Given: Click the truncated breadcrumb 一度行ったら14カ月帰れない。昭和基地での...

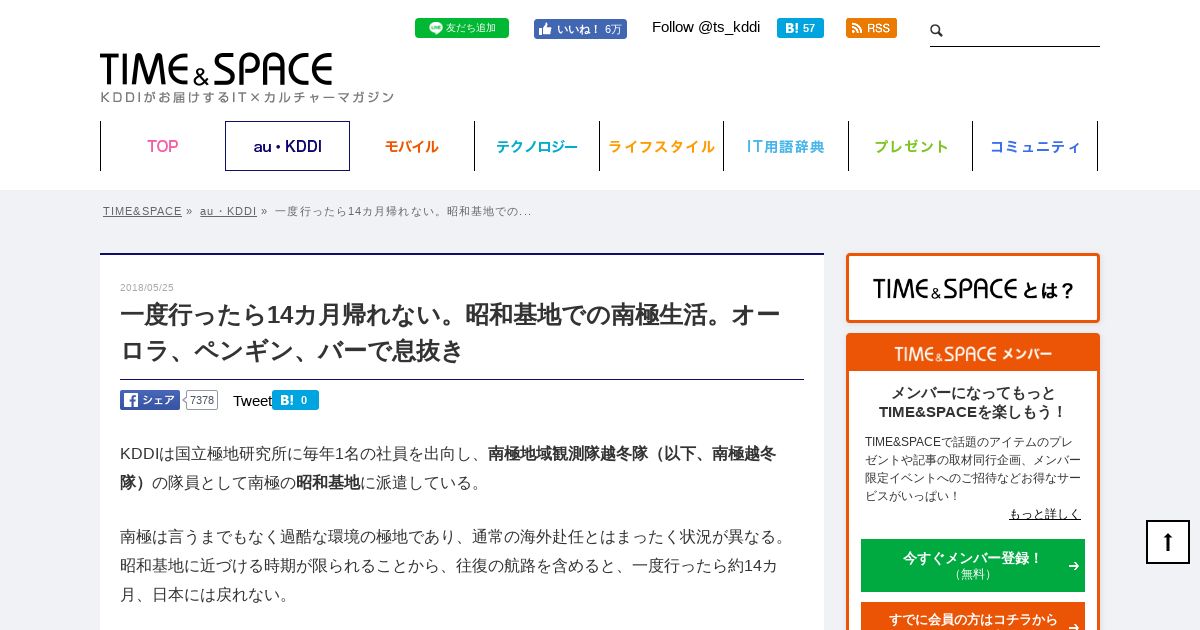Looking at the screenshot, I should pyautogui.click(x=403, y=211).
